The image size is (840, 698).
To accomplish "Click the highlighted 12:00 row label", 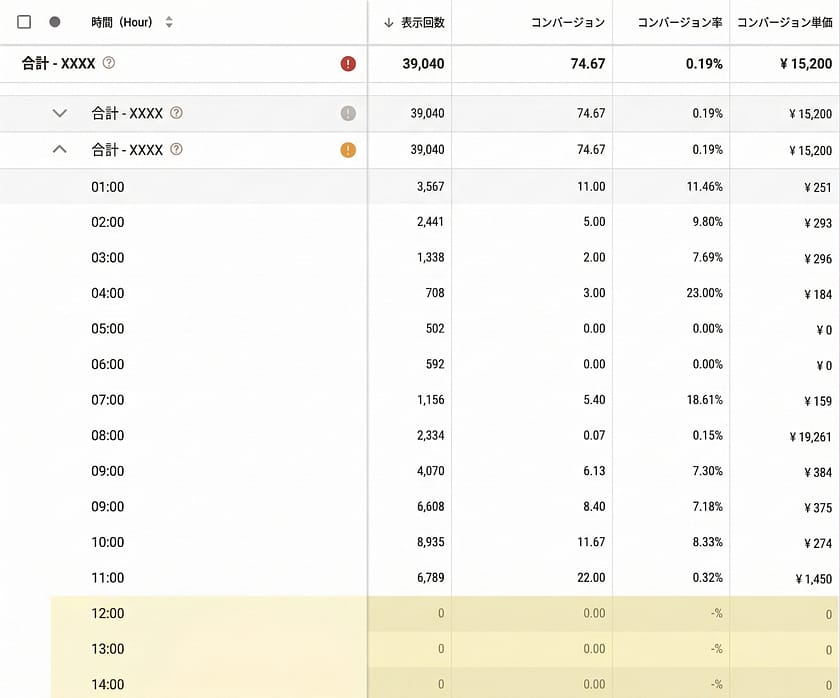I will pyautogui.click(x=108, y=613).
